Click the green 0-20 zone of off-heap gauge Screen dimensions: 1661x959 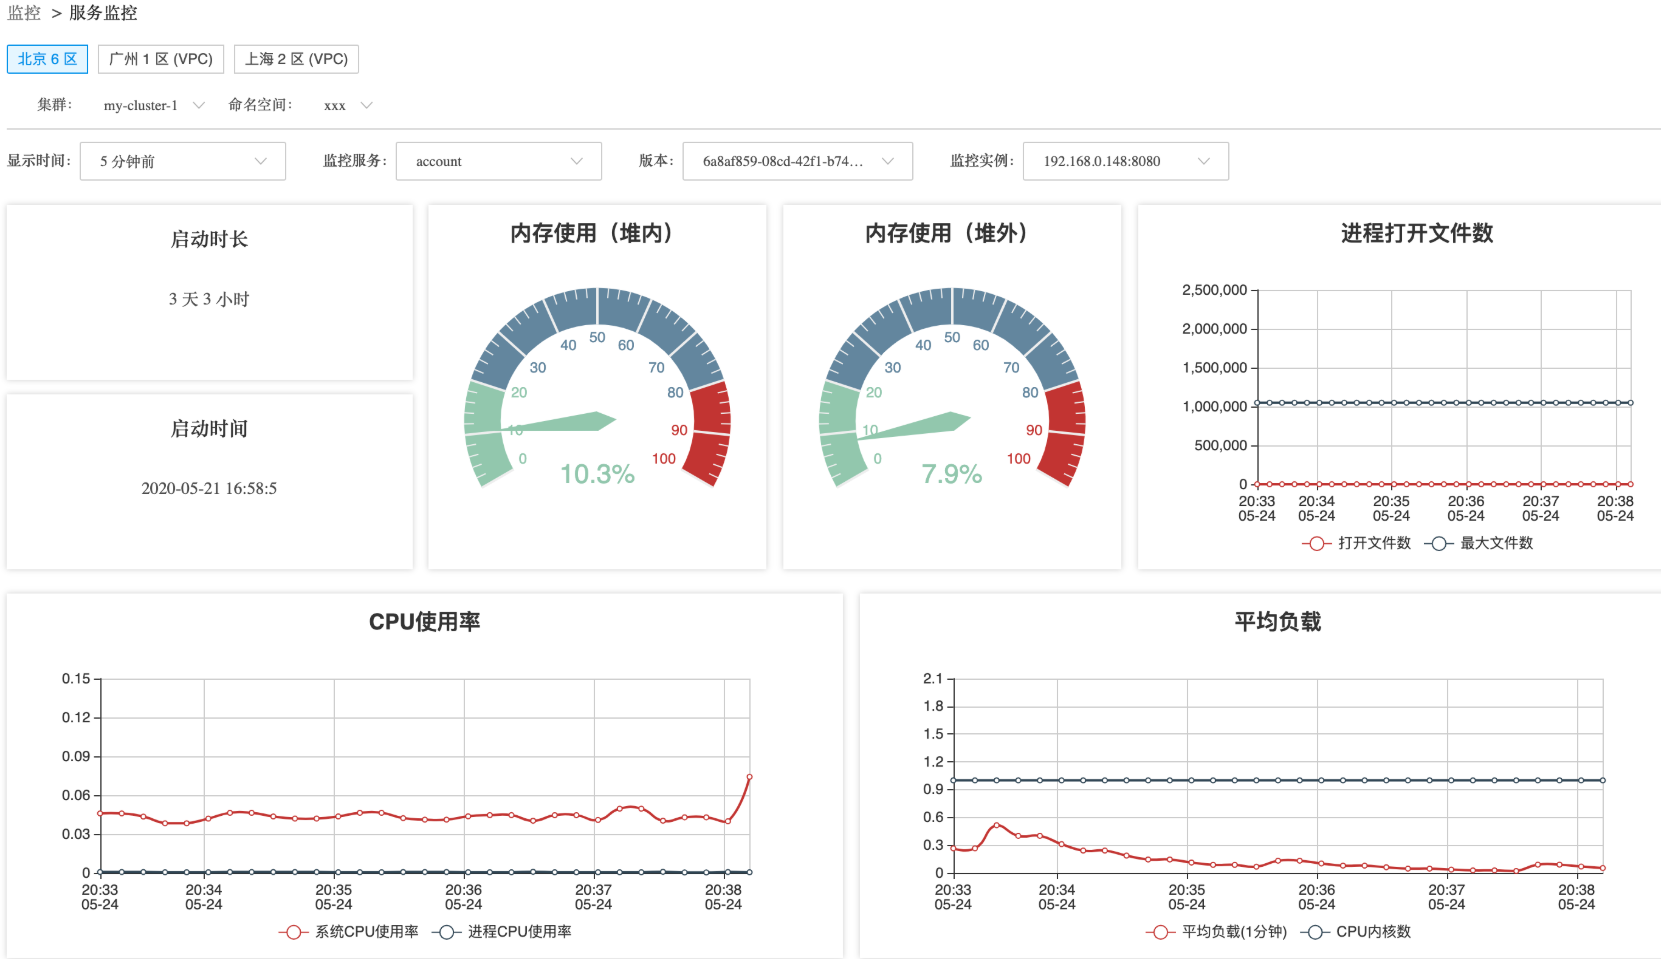click(x=843, y=433)
